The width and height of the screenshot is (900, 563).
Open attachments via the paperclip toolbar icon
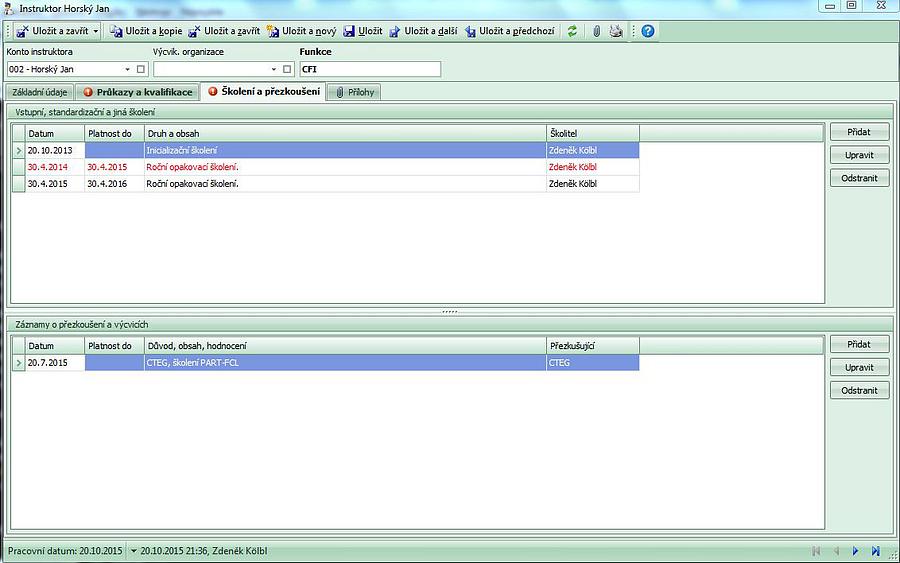tap(596, 31)
